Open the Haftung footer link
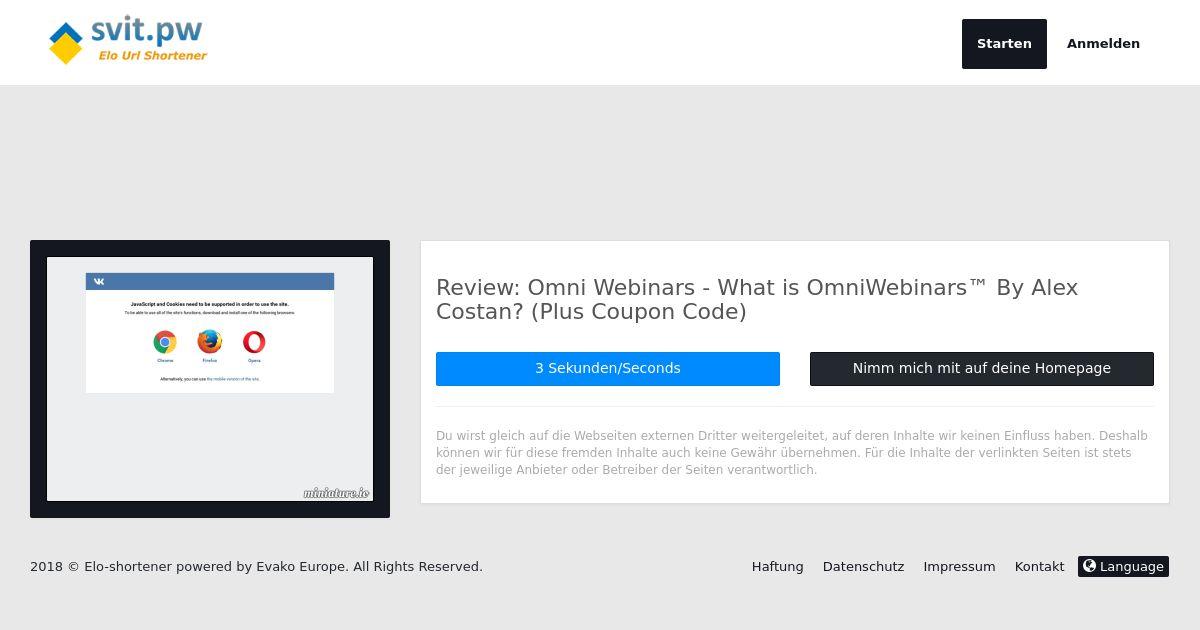The height and width of the screenshot is (630, 1200). coord(778,566)
